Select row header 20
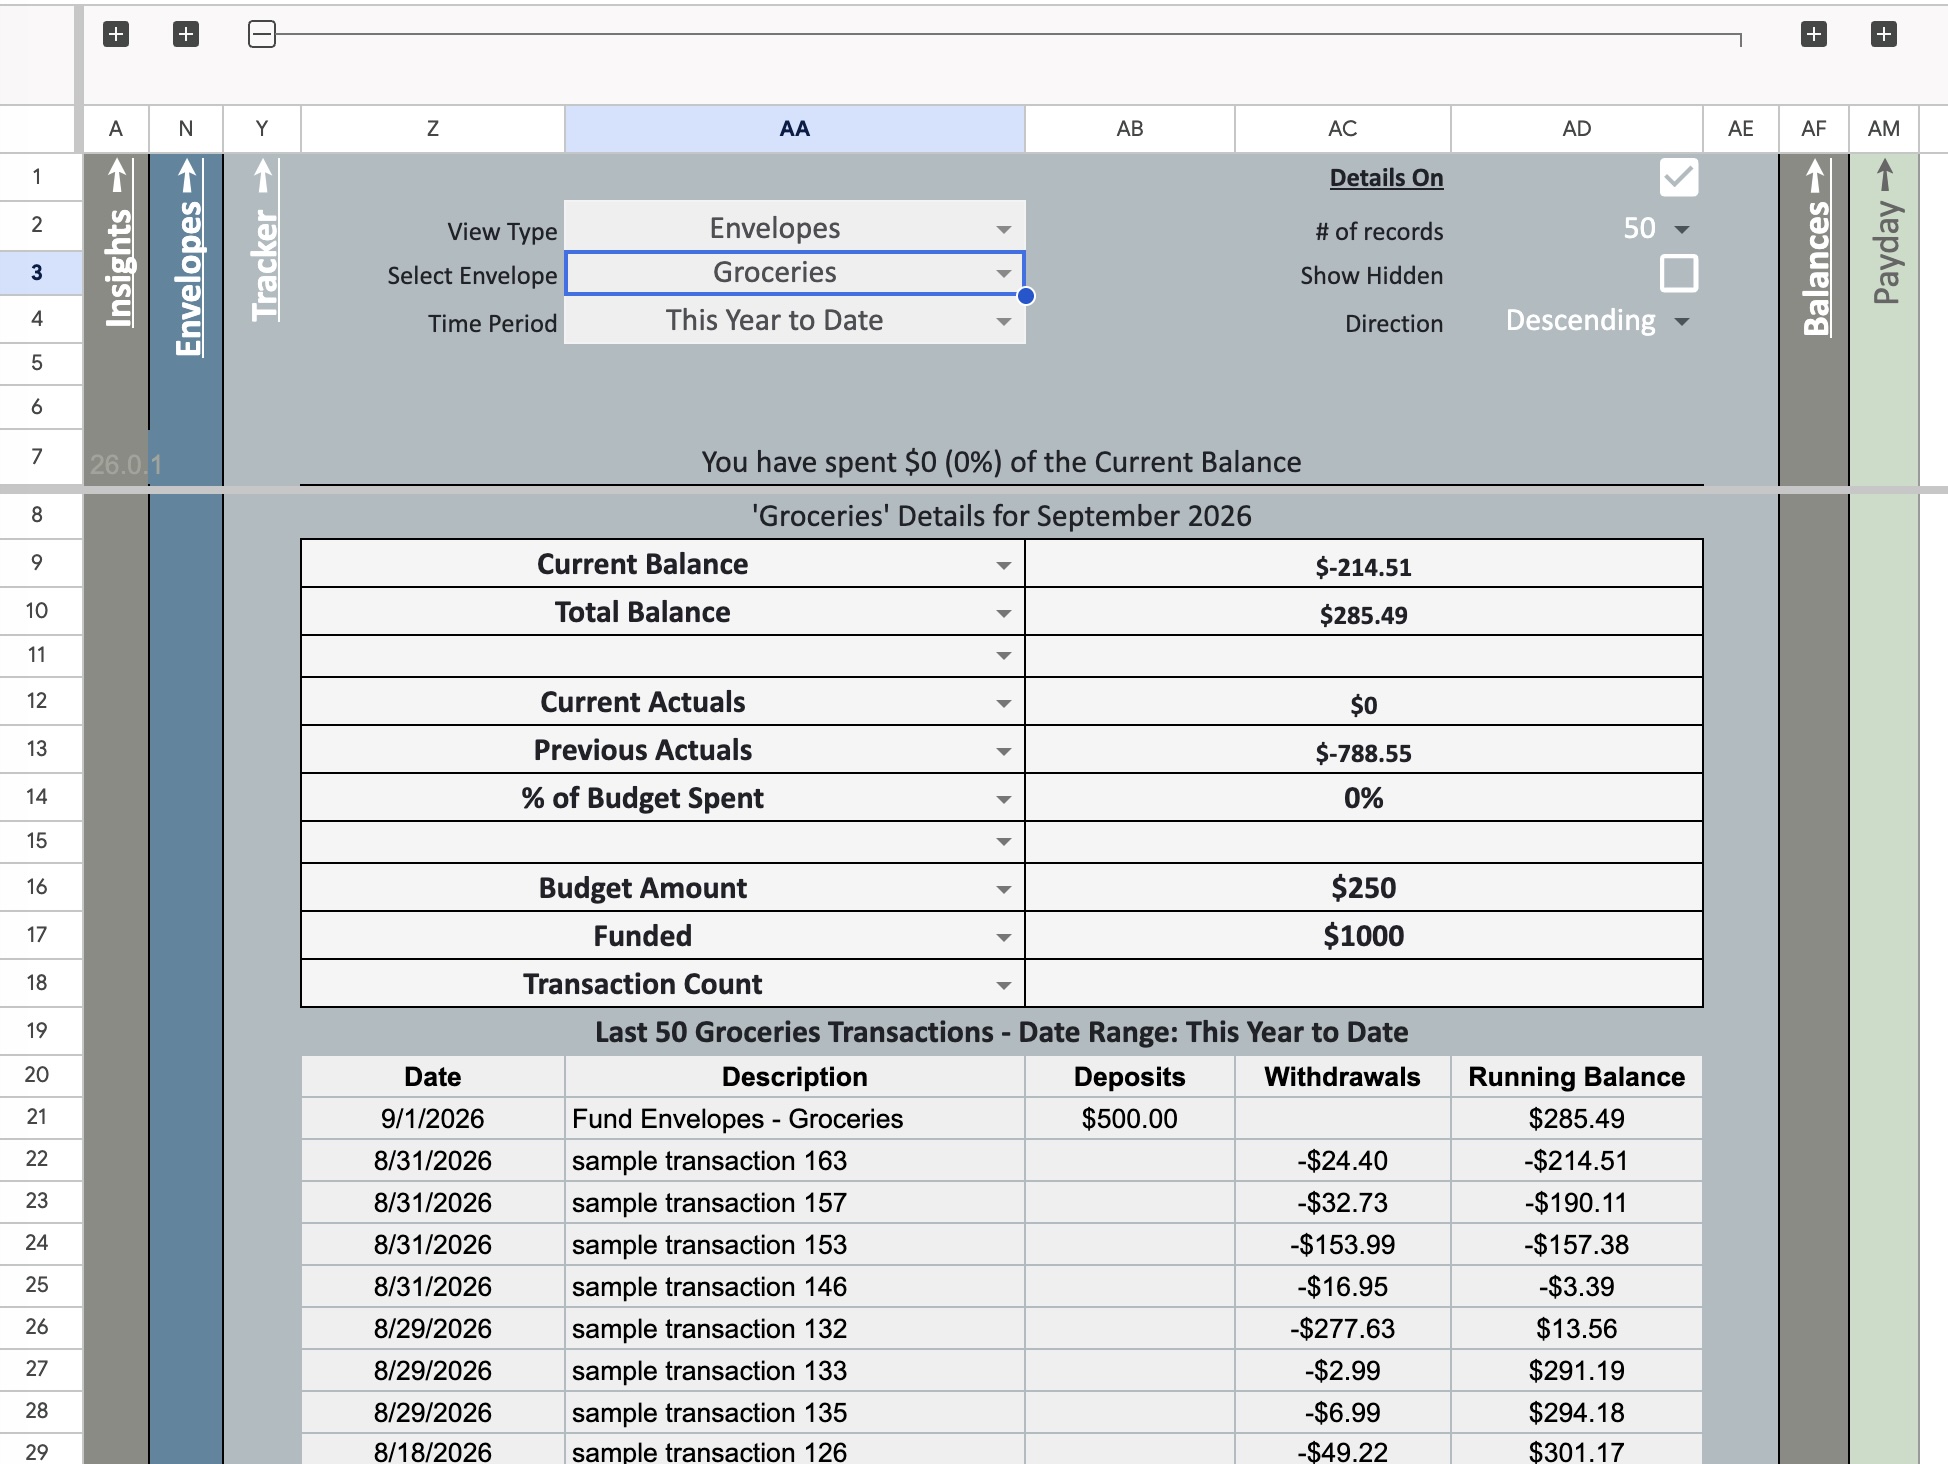1948x1464 pixels. pos(37,1075)
